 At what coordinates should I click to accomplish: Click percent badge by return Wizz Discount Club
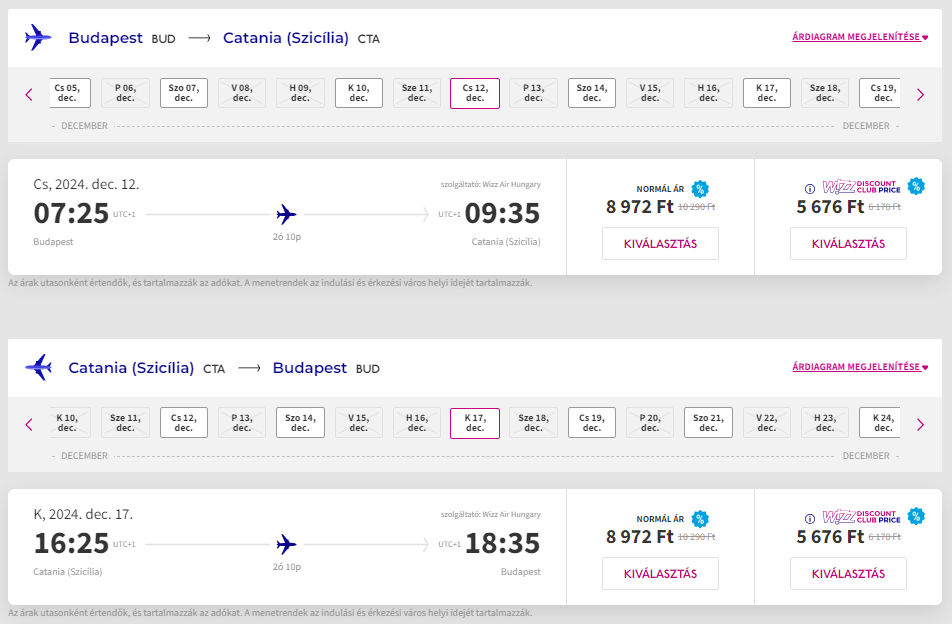(x=916, y=517)
